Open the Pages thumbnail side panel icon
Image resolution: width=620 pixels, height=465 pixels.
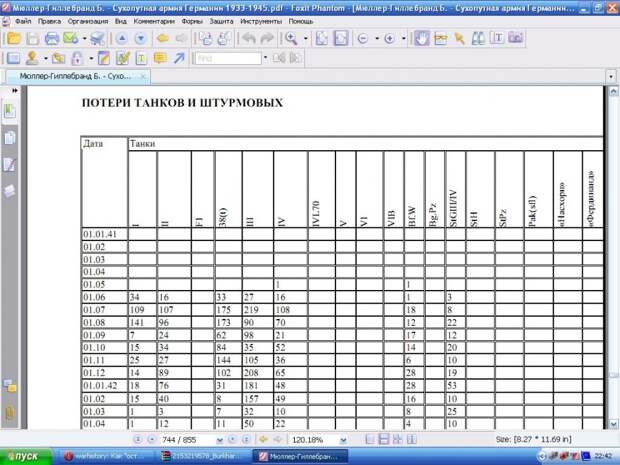9,138
